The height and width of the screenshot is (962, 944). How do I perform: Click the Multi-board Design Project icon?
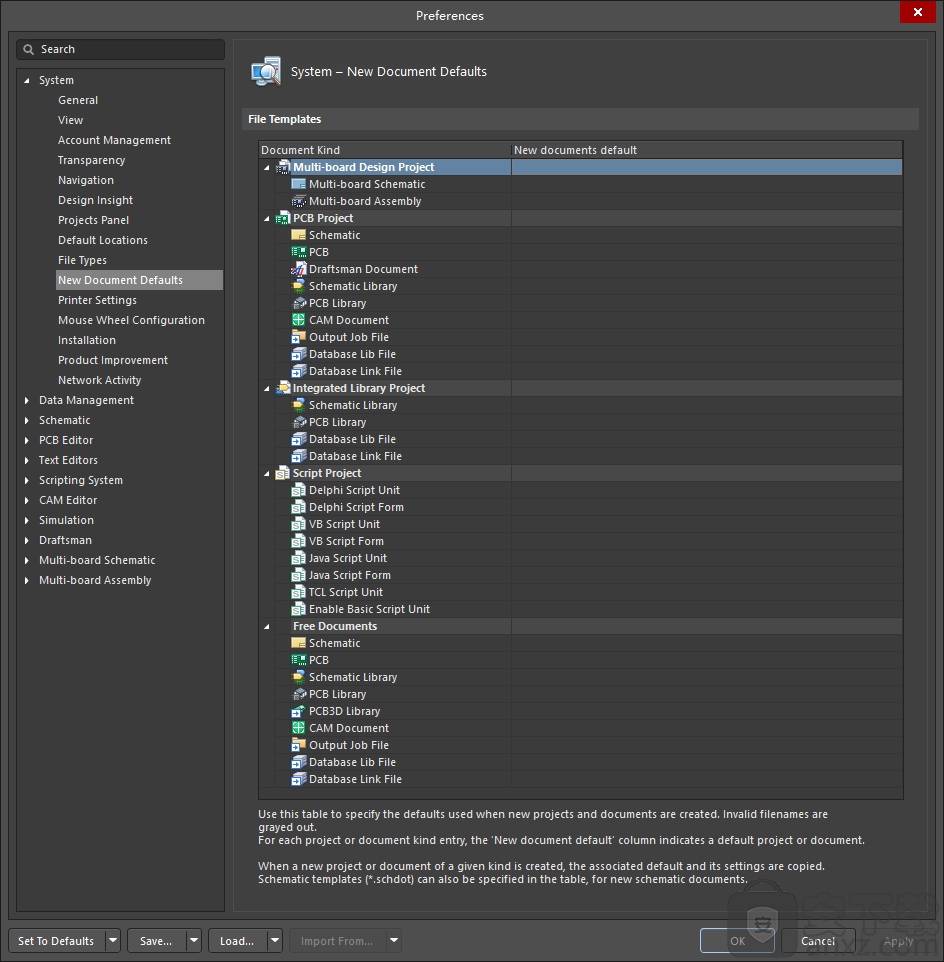[283, 167]
